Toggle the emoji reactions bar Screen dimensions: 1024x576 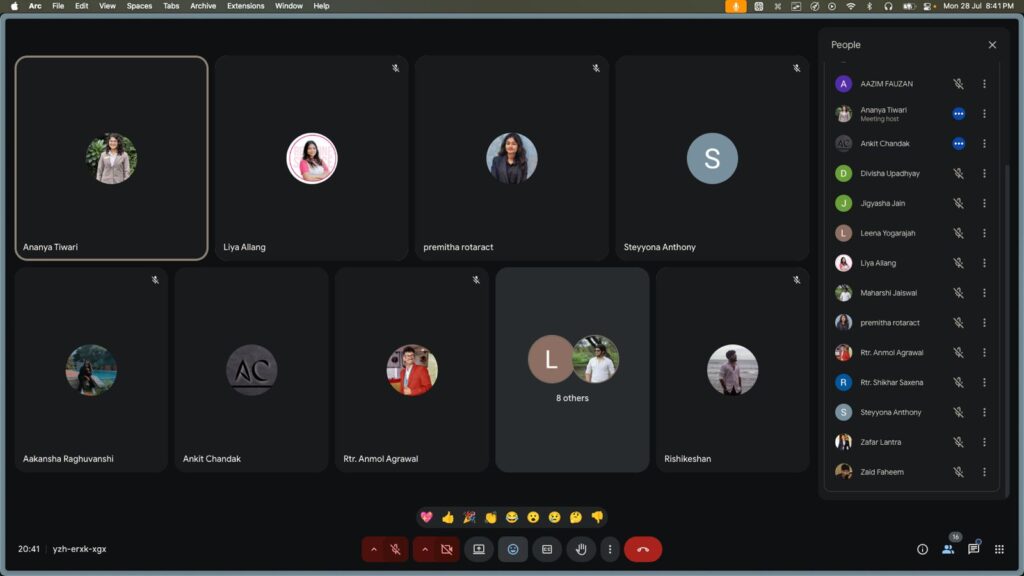(x=513, y=549)
